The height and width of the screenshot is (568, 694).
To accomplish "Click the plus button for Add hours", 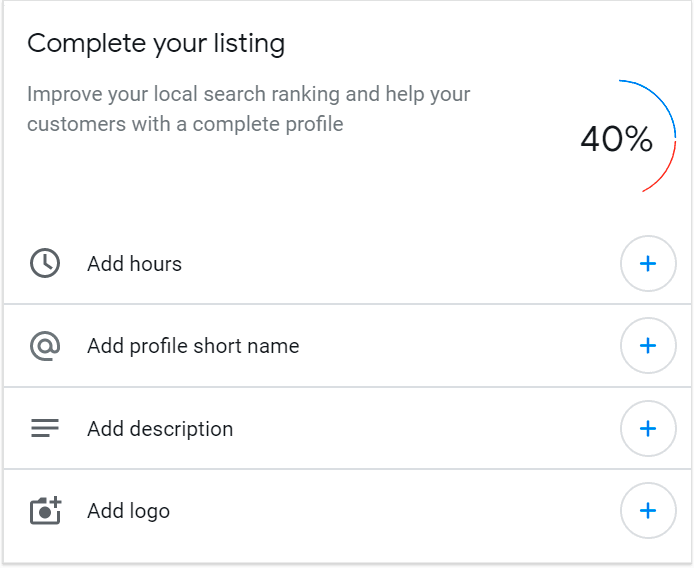I will tap(648, 263).
